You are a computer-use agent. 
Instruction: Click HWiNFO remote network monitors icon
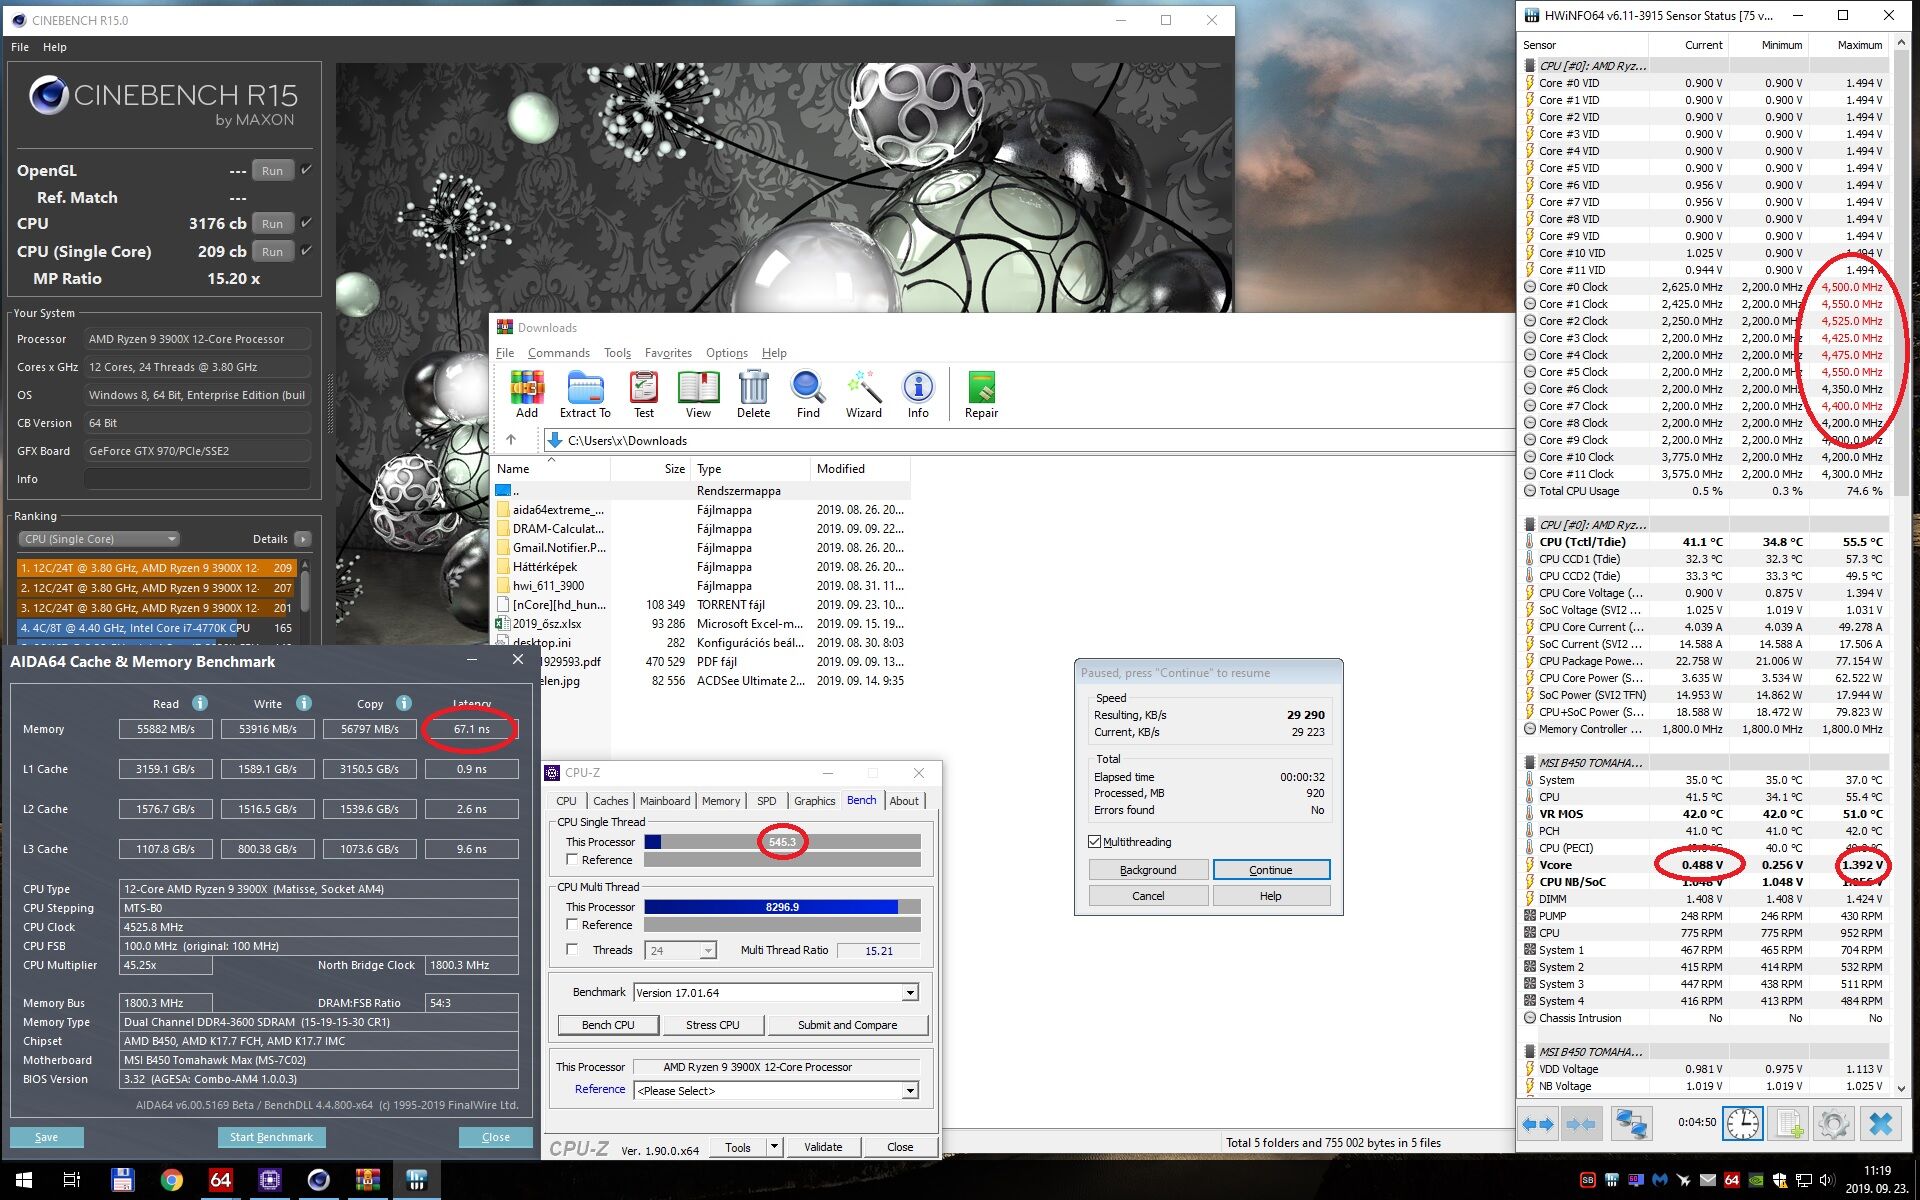point(1632,1124)
